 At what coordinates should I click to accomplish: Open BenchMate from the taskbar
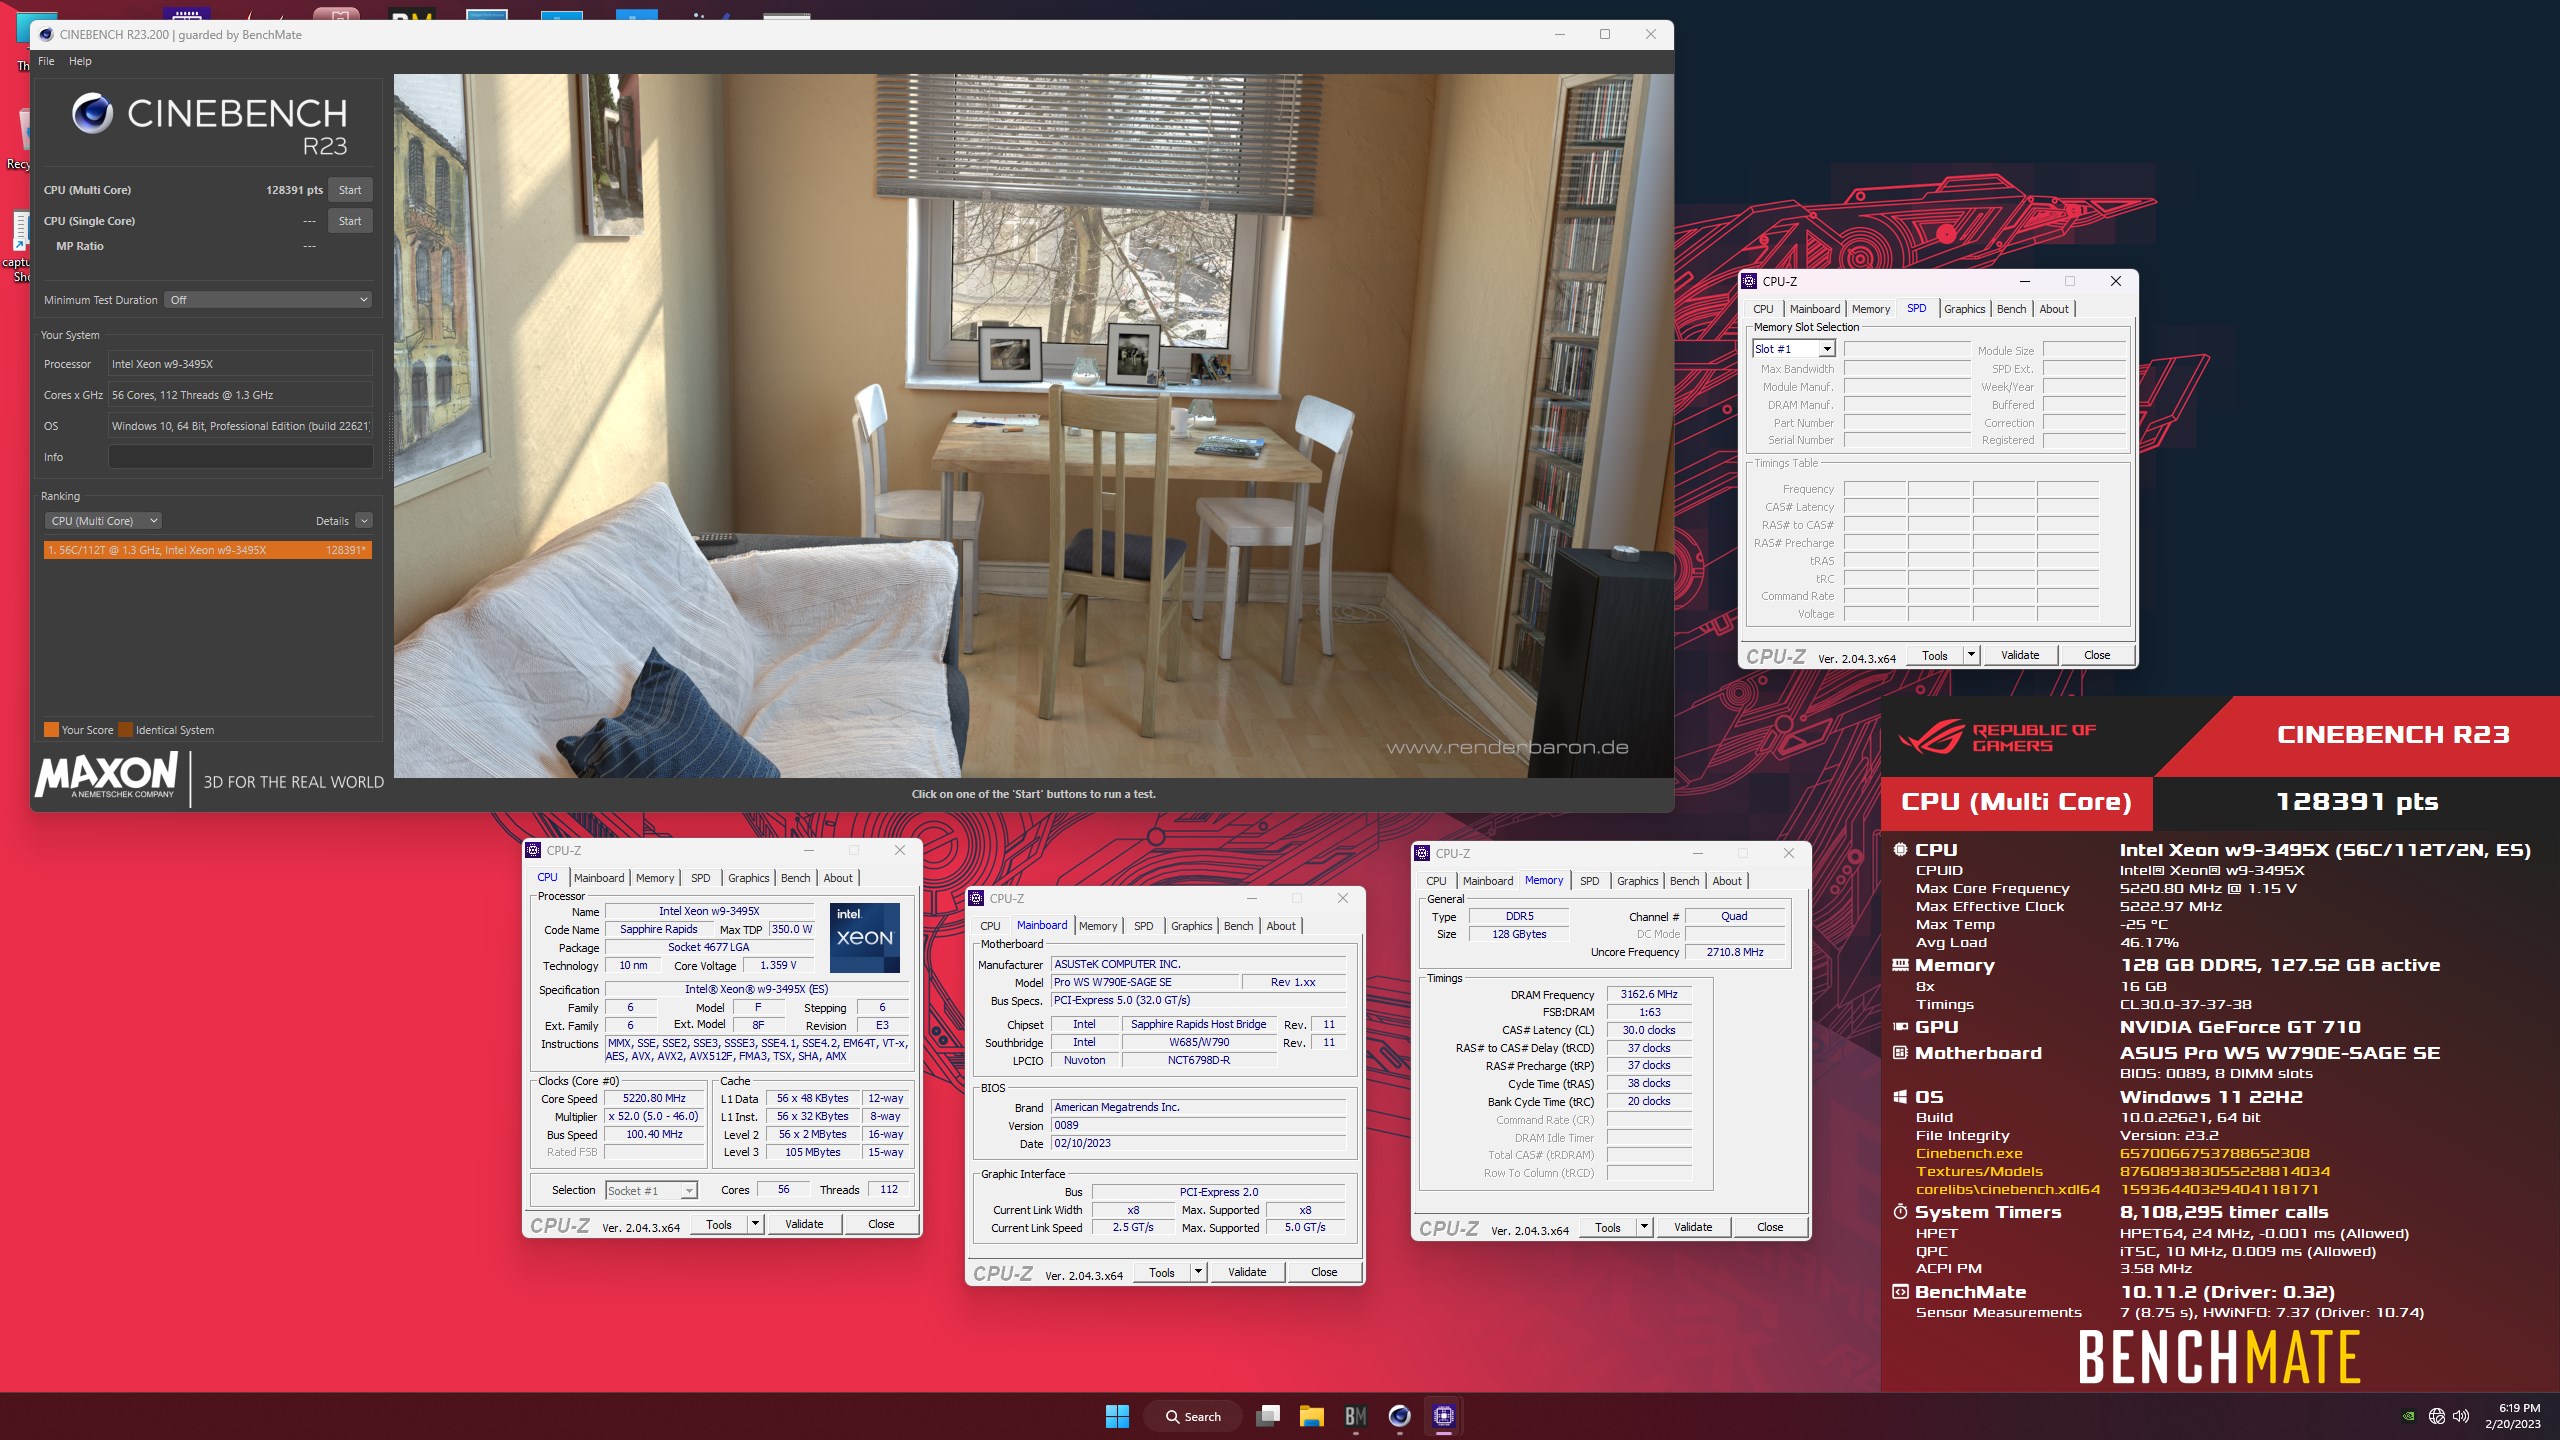1355,1416
